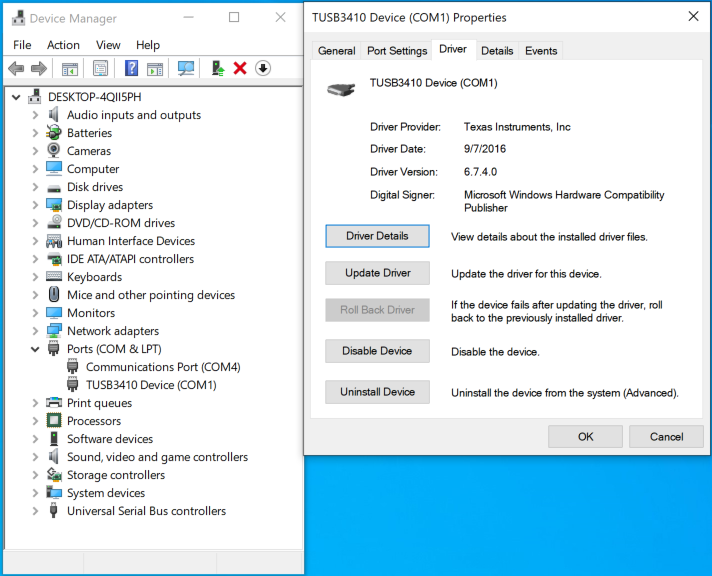712x576 pixels.
Task: Click the Storage controllers icon
Action: [54, 475]
